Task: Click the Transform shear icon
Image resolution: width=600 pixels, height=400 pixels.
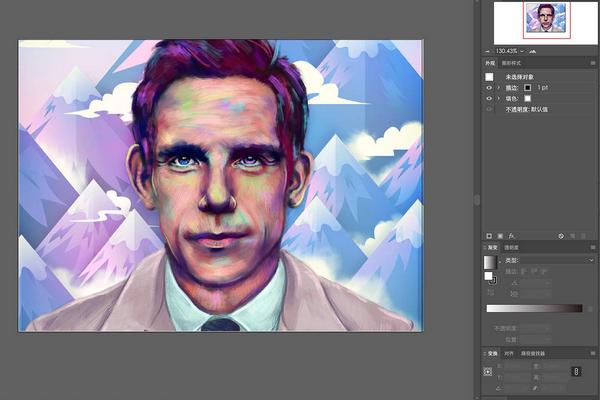Action: pyautogui.click(x=535, y=388)
